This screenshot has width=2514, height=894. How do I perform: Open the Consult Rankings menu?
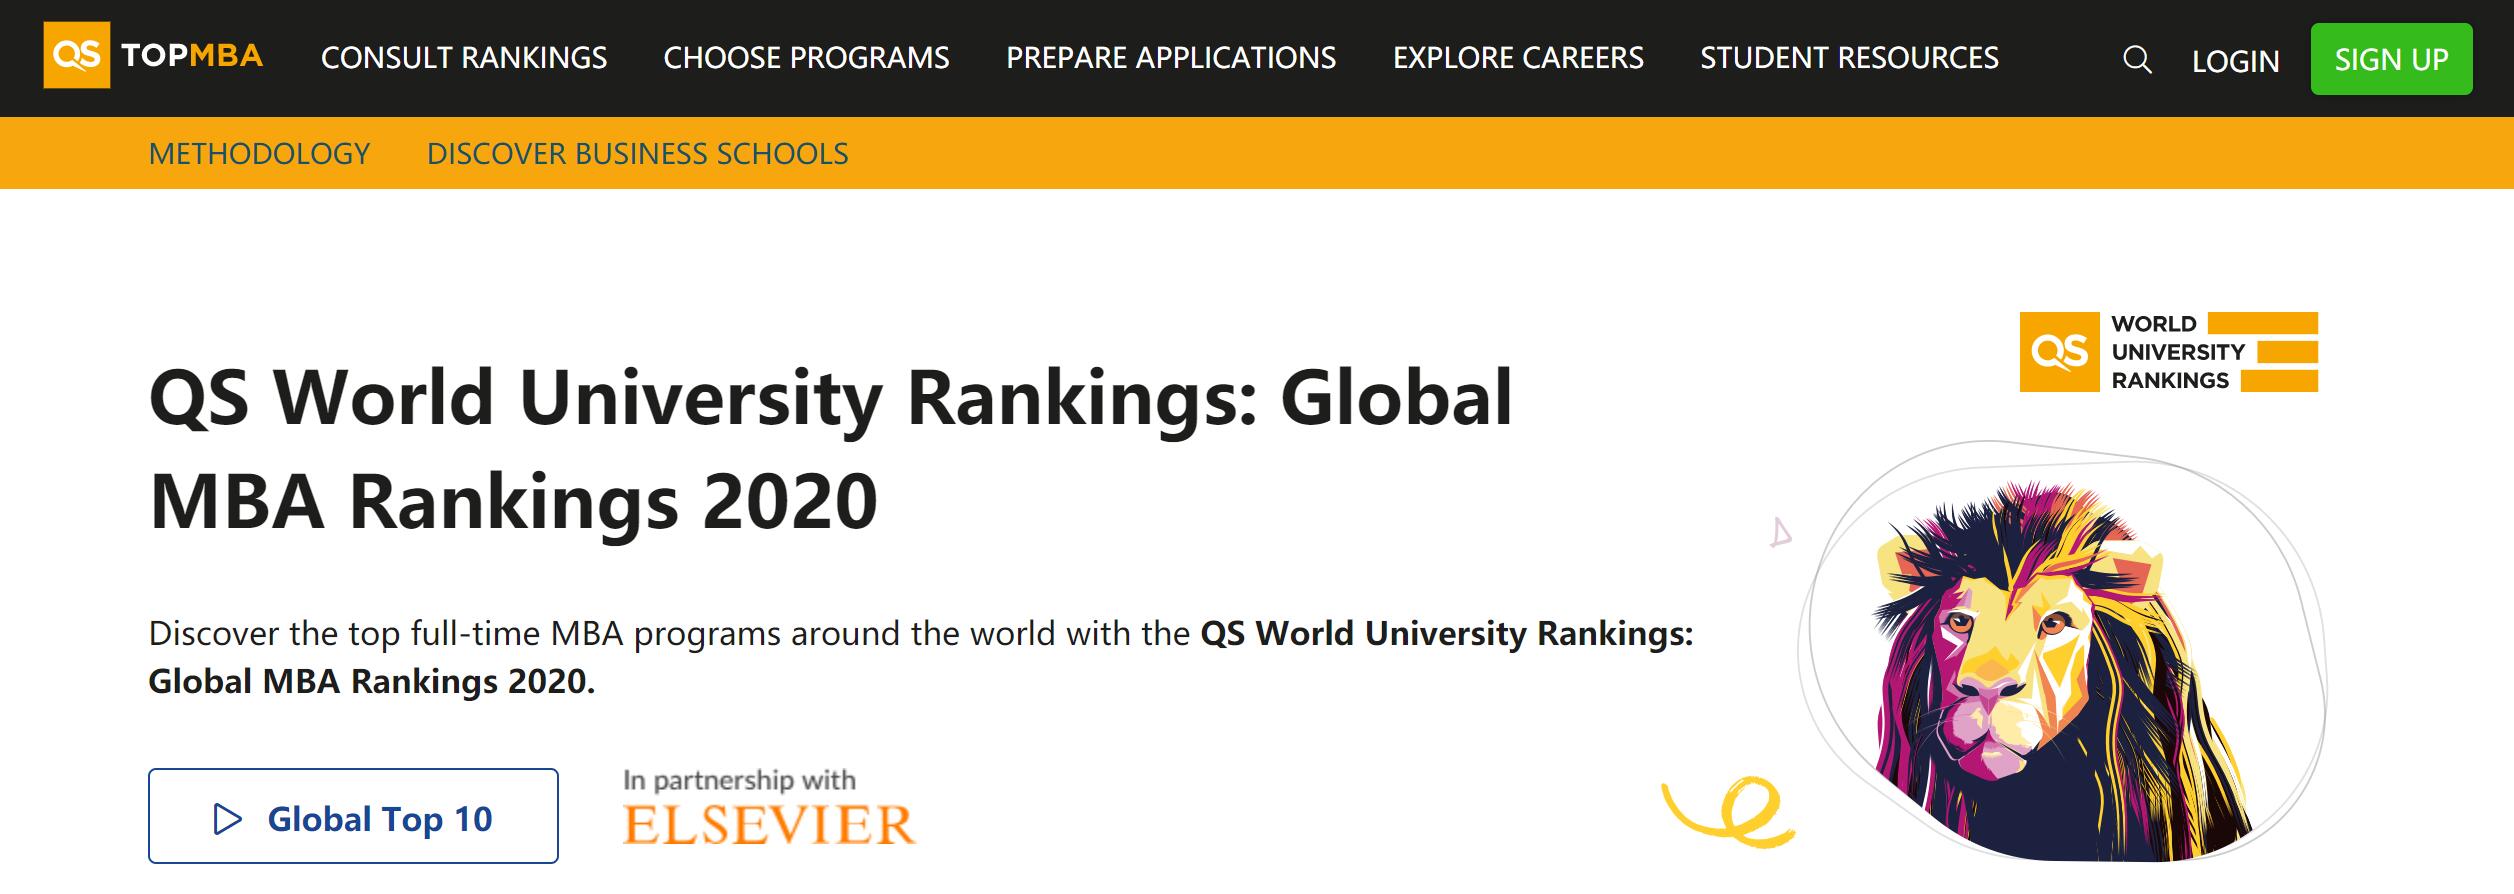(x=464, y=58)
